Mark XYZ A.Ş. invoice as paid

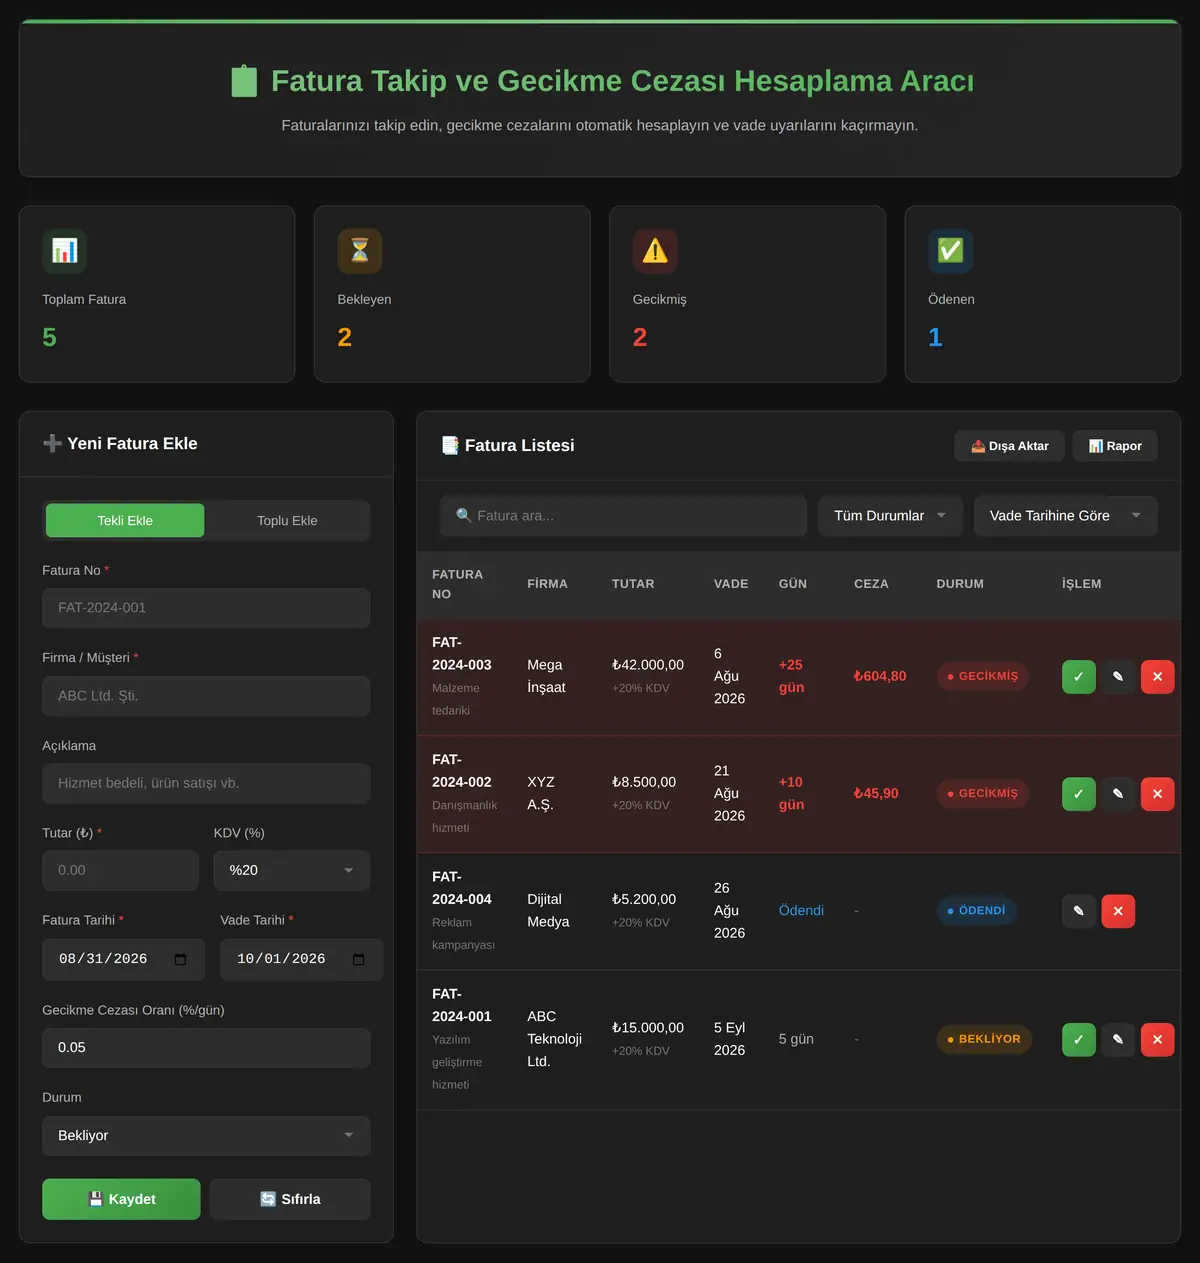1078,794
